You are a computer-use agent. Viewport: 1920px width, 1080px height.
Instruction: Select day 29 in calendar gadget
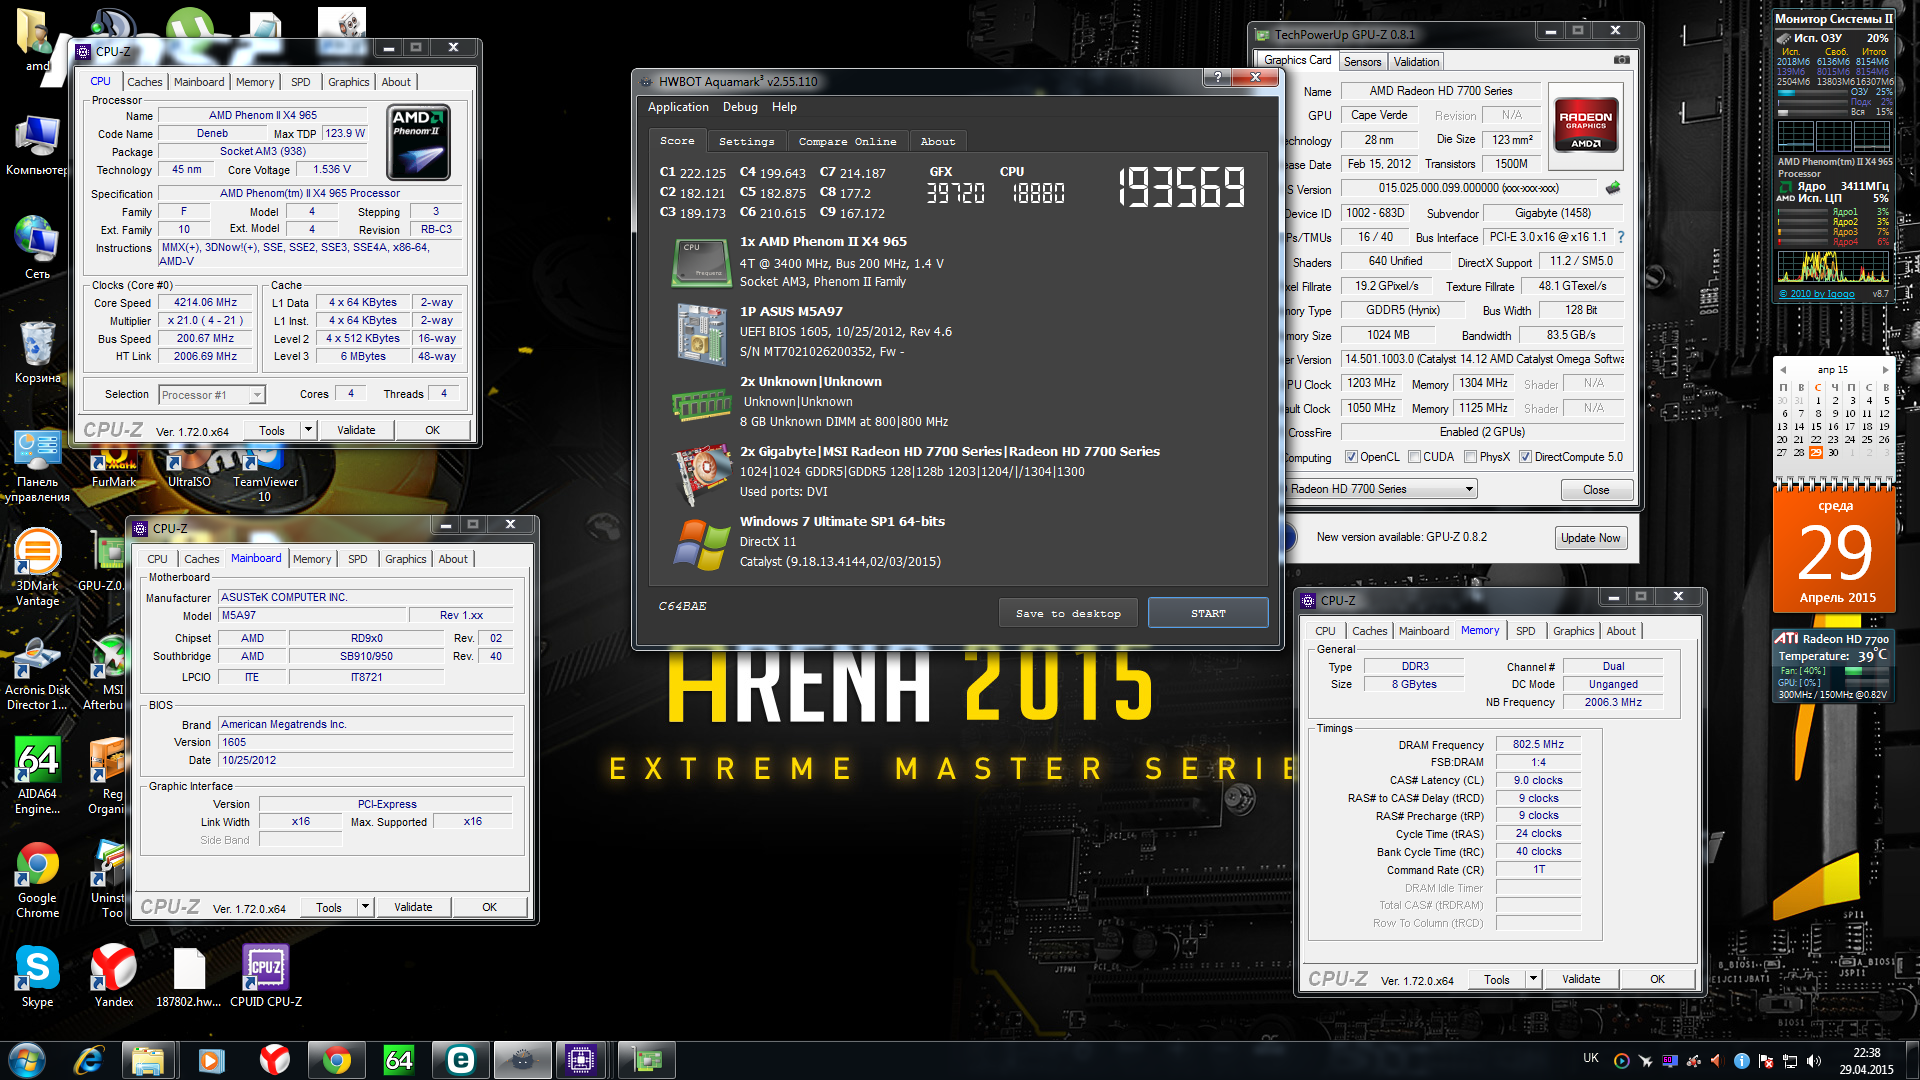(x=1816, y=453)
